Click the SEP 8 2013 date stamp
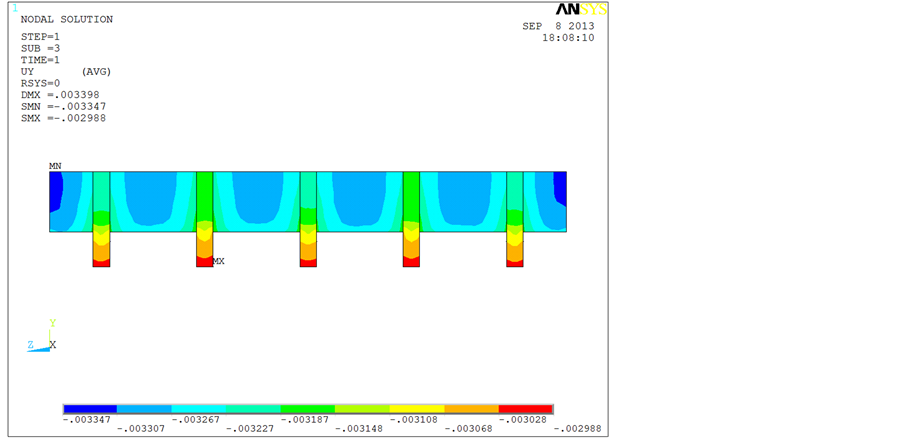The width and height of the screenshot is (902, 438). (x=558, y=26)
